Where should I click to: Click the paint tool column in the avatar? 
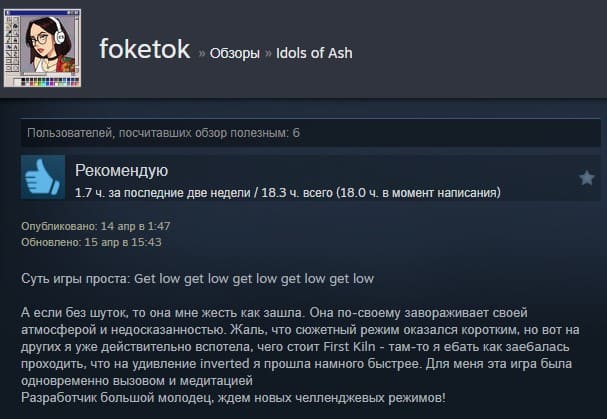coord(12,45)
